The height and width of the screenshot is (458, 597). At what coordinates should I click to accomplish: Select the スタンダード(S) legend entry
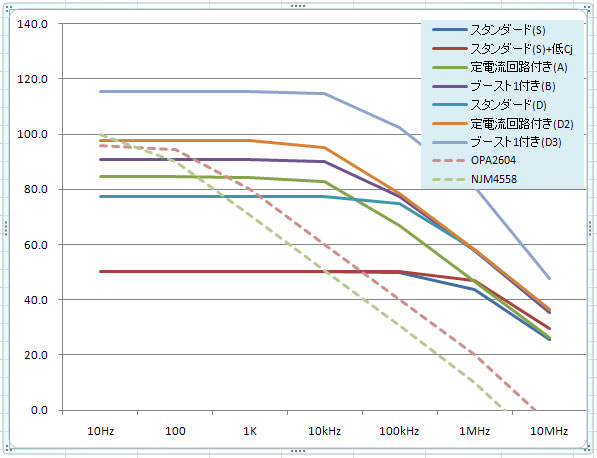point(489,30)
